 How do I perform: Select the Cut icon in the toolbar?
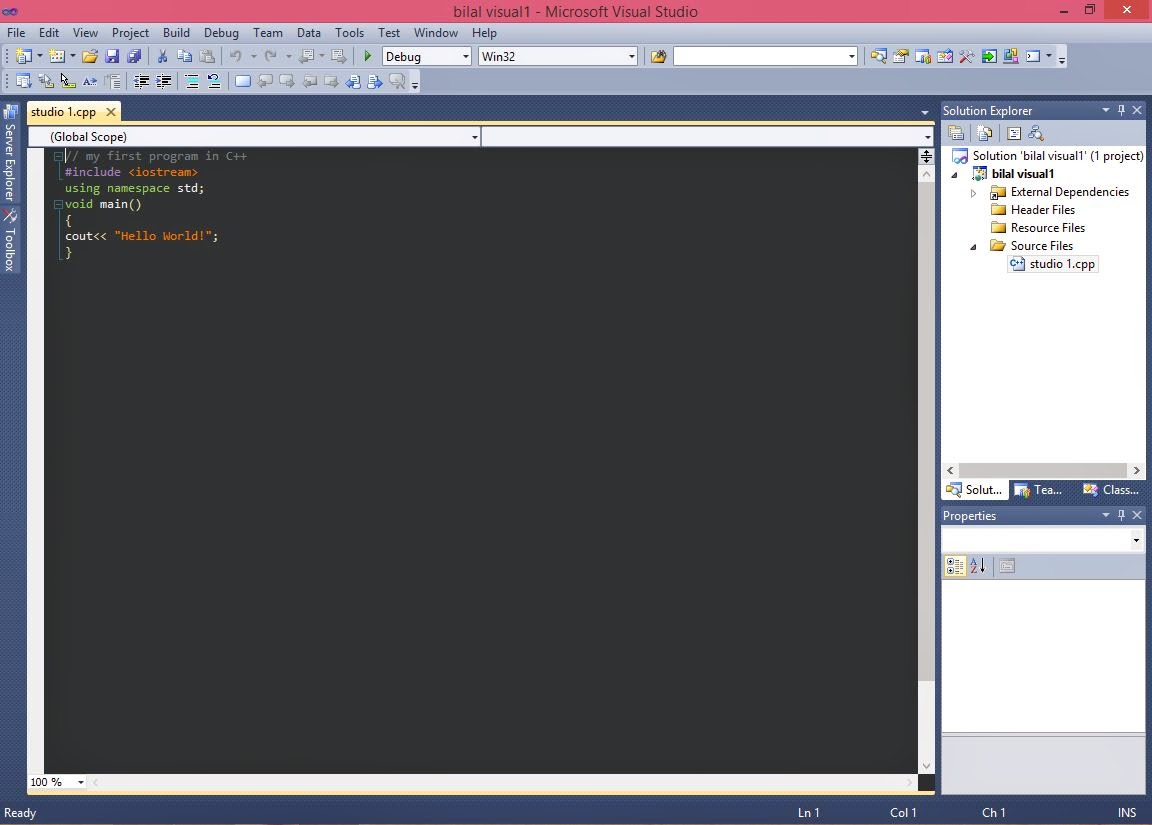tap(162, 56)
